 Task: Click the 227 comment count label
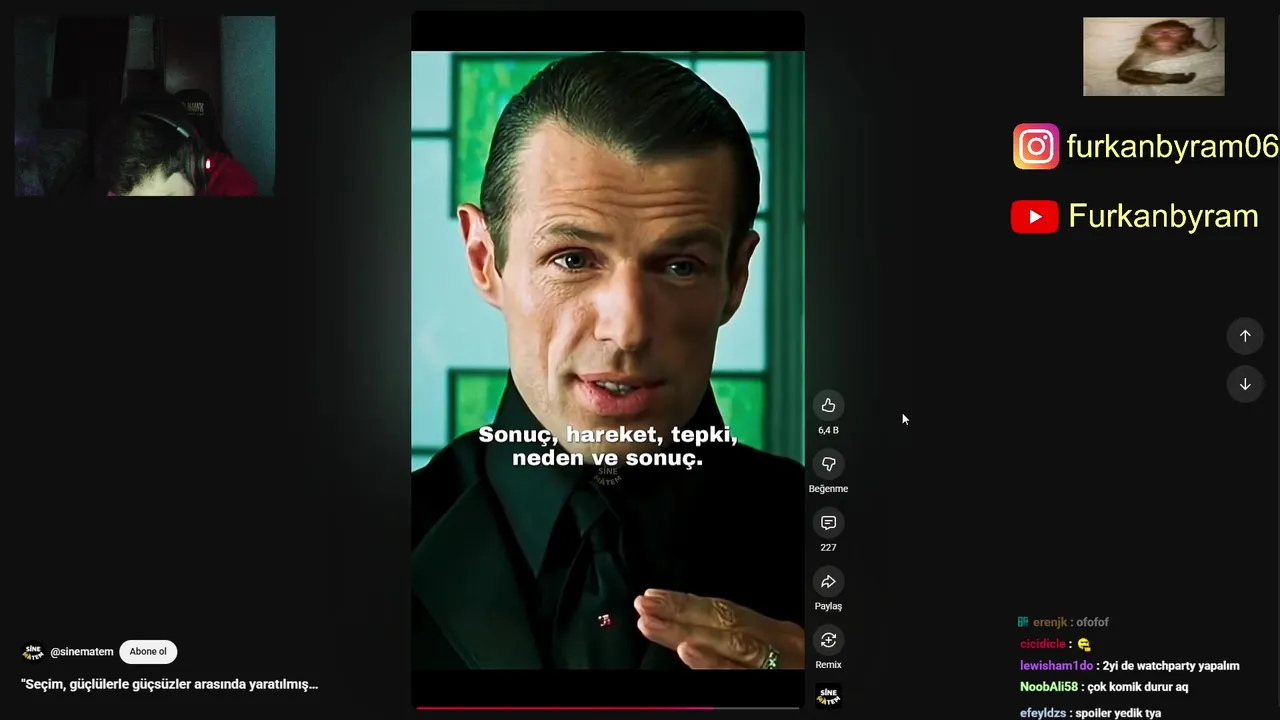tap(828, 547)
